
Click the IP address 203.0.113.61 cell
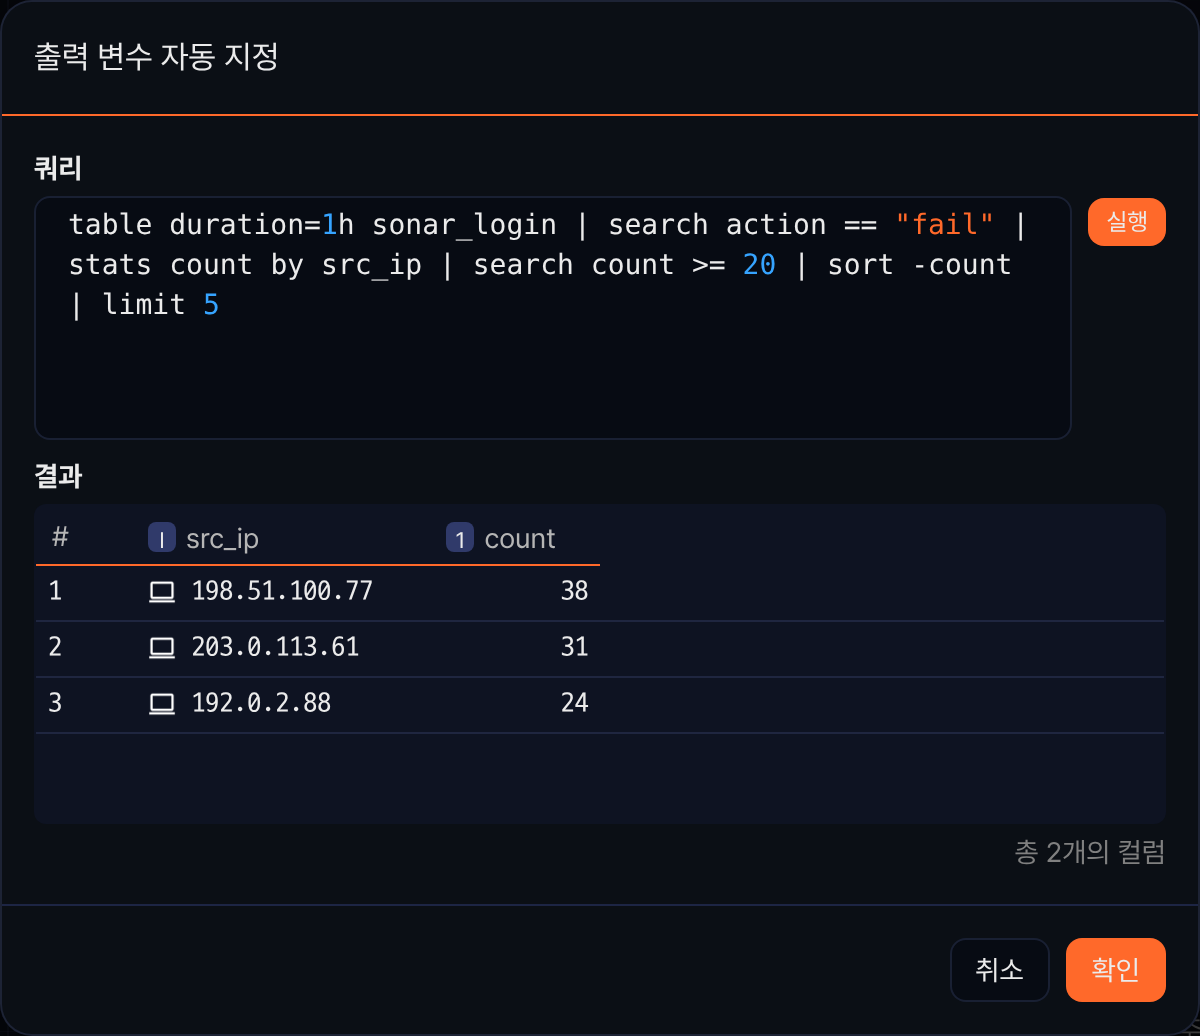(x=275, y=648)
